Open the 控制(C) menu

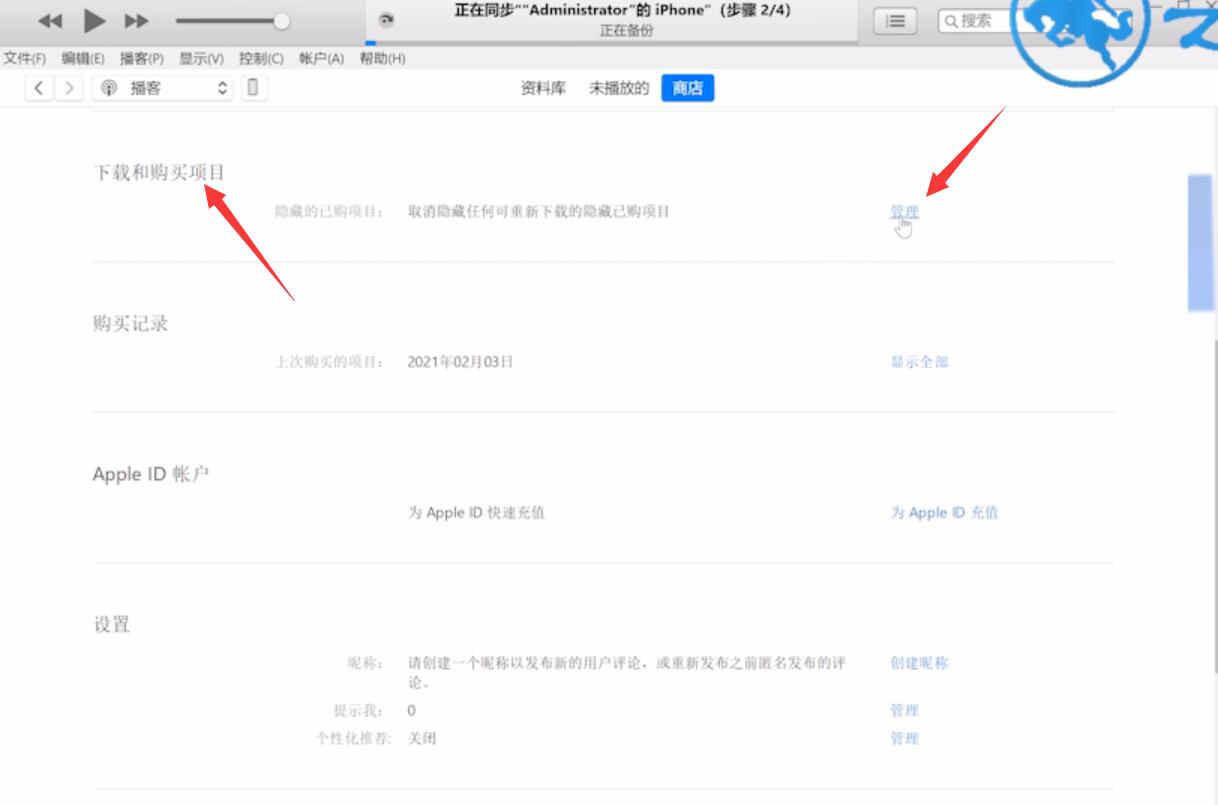pos(261,59)
